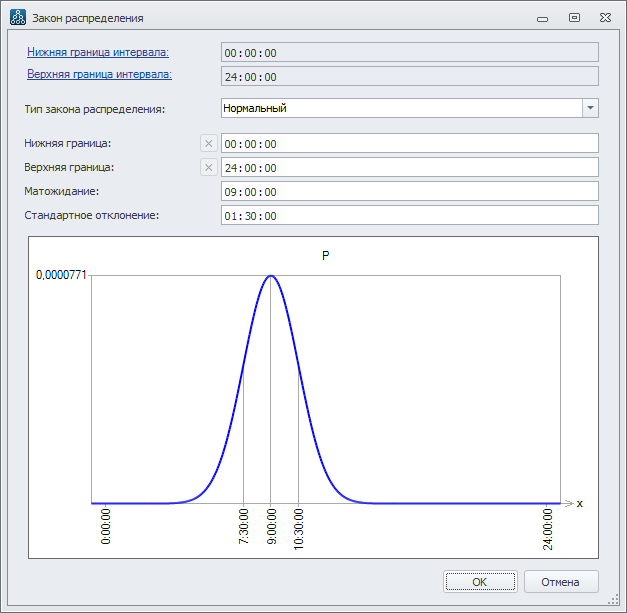The image size is (627, 613).
Task: Click the read-only lower interval field
Action: point(409,53)
